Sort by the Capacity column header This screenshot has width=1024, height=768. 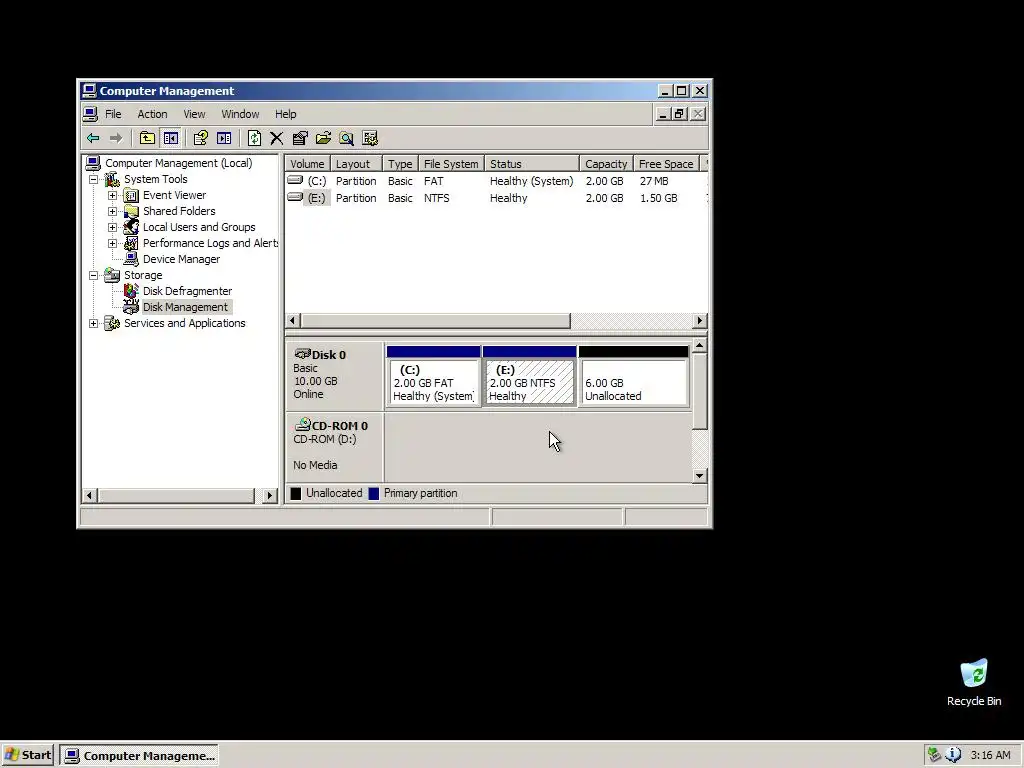click(607, 164)
